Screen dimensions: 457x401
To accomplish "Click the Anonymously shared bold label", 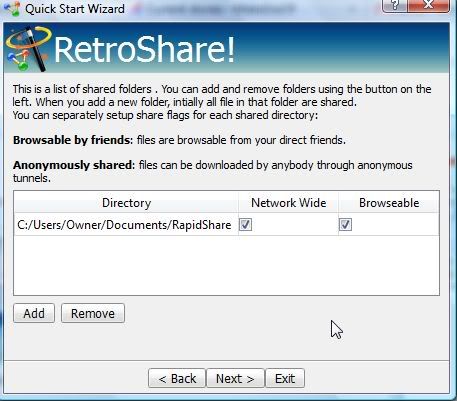I will pyautogui.click(x=74, y=165).
